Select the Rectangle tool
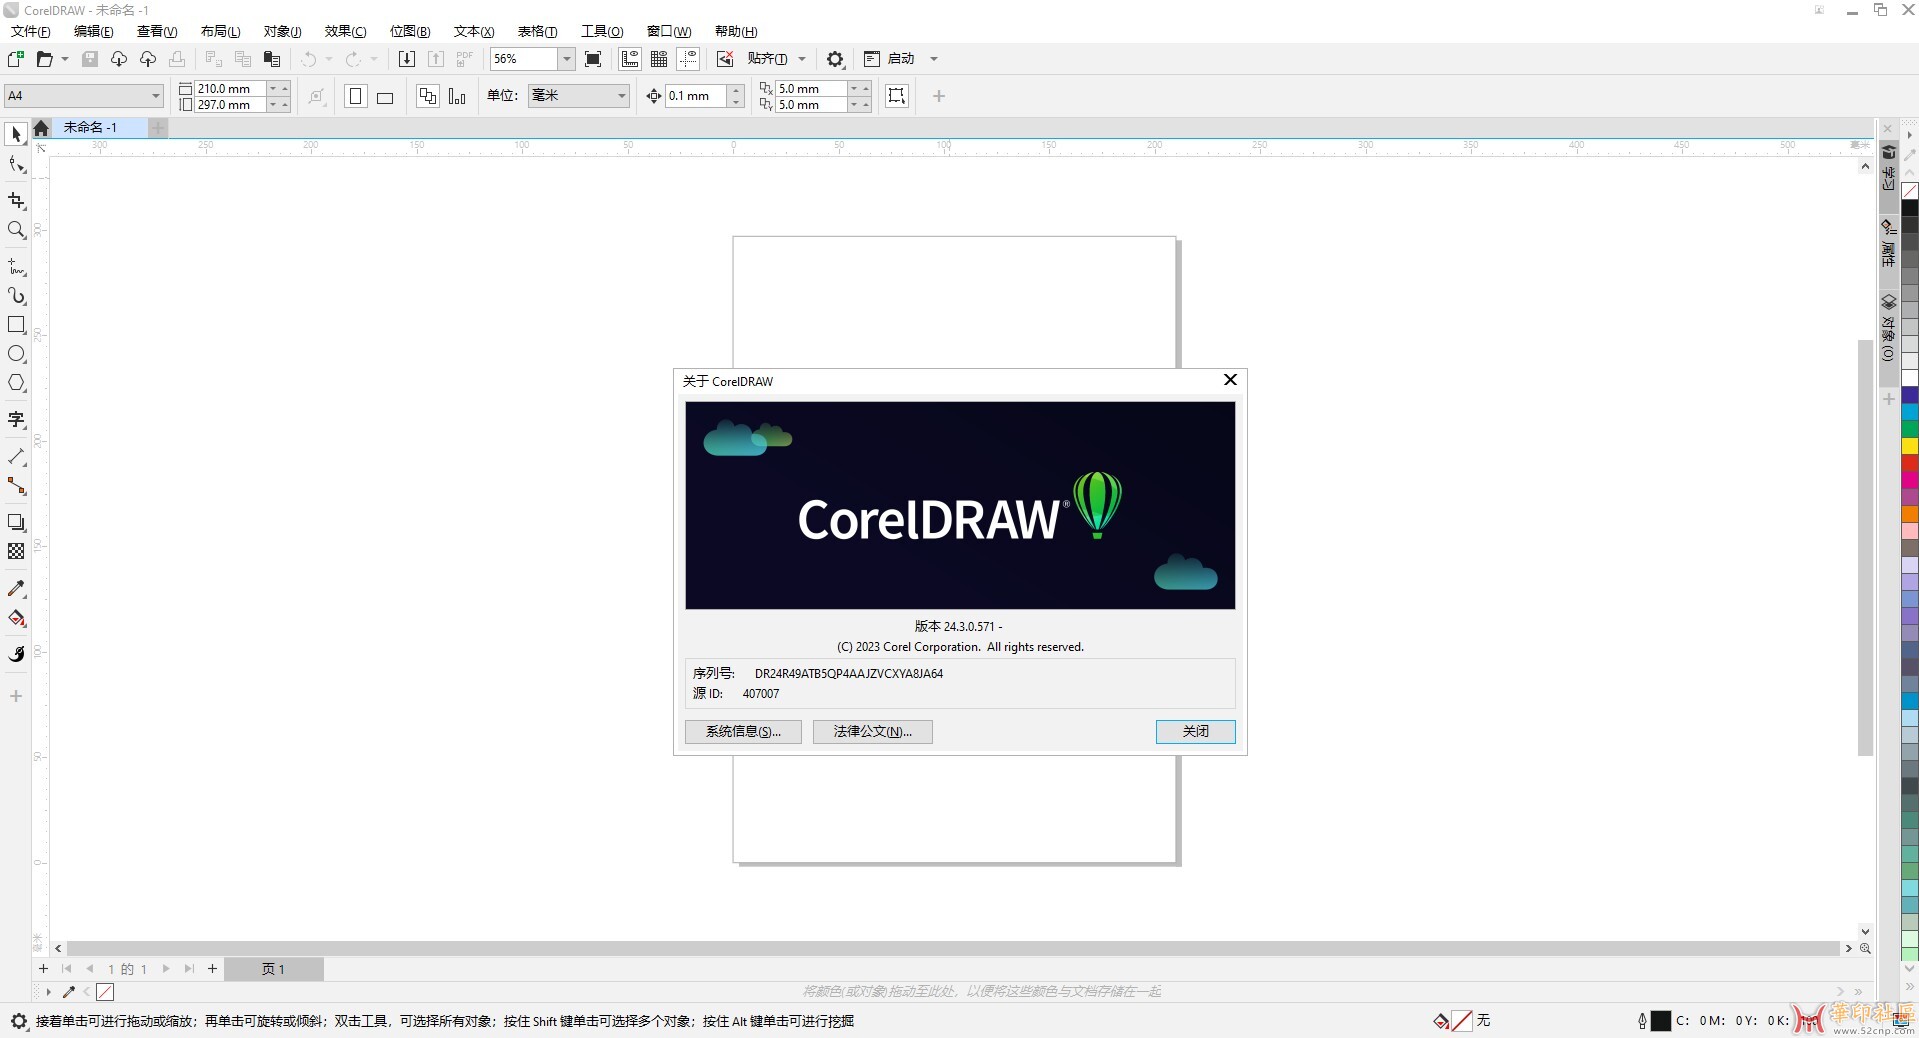1919x1038 pixels. pos(16,325)
